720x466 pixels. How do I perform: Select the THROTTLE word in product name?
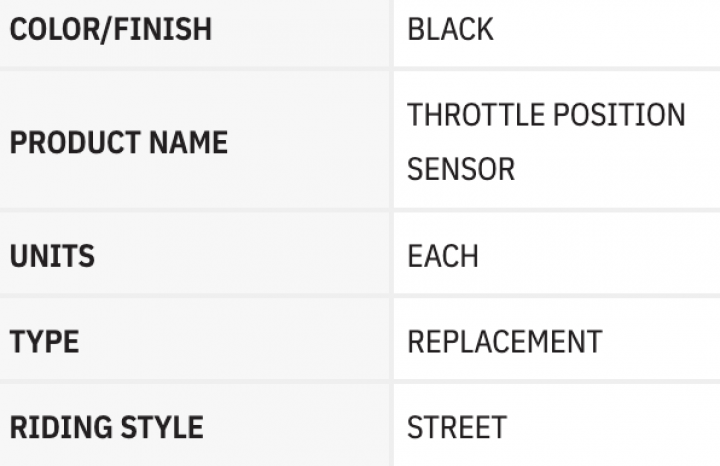click(x=476, y=115)
